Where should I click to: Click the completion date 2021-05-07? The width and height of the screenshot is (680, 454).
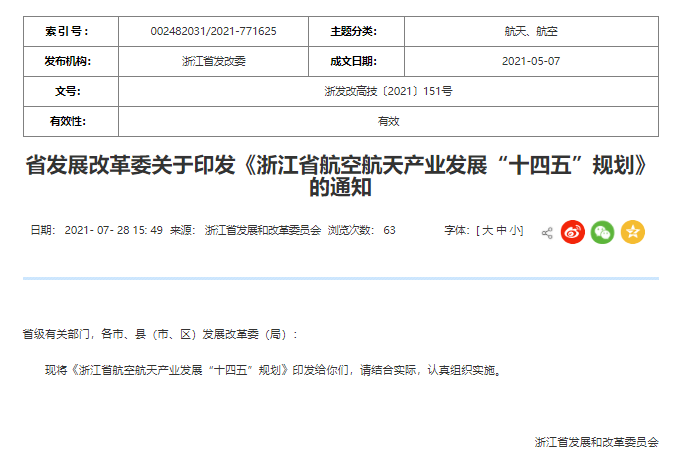[x=531, y=62]
